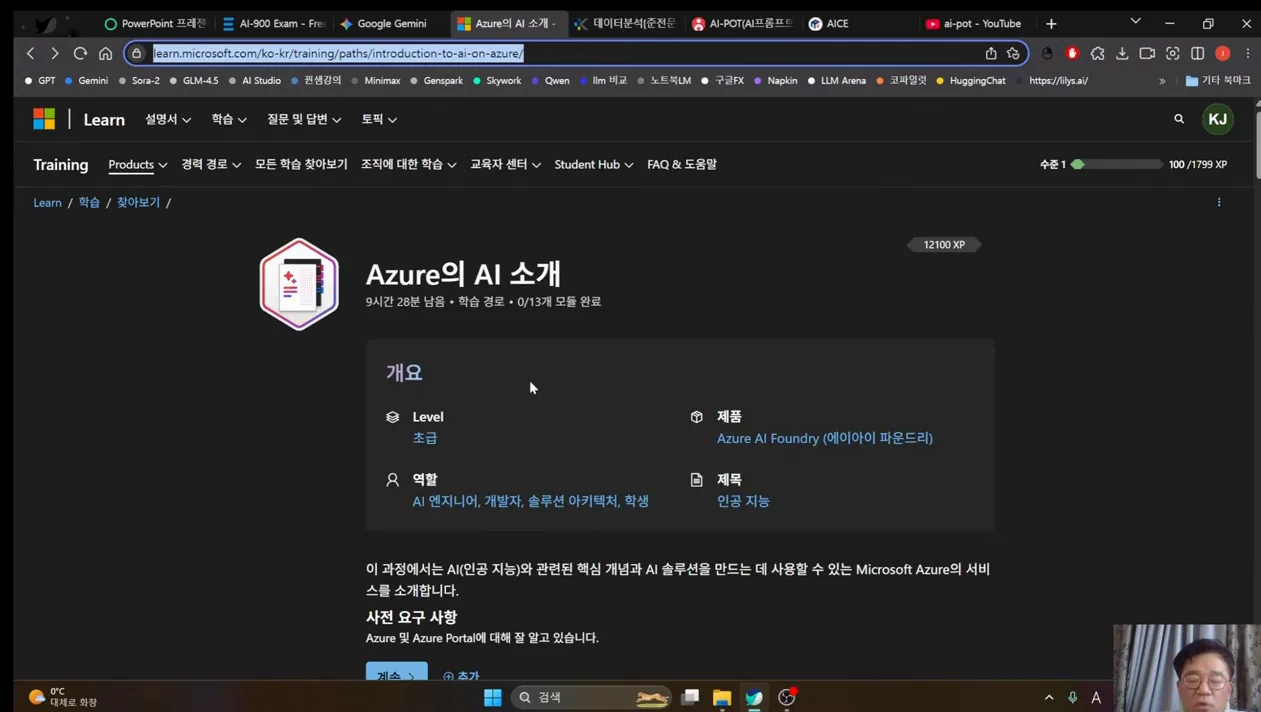Switch to the AI-POT tab
1261x712 pixels.
[742, 23]
